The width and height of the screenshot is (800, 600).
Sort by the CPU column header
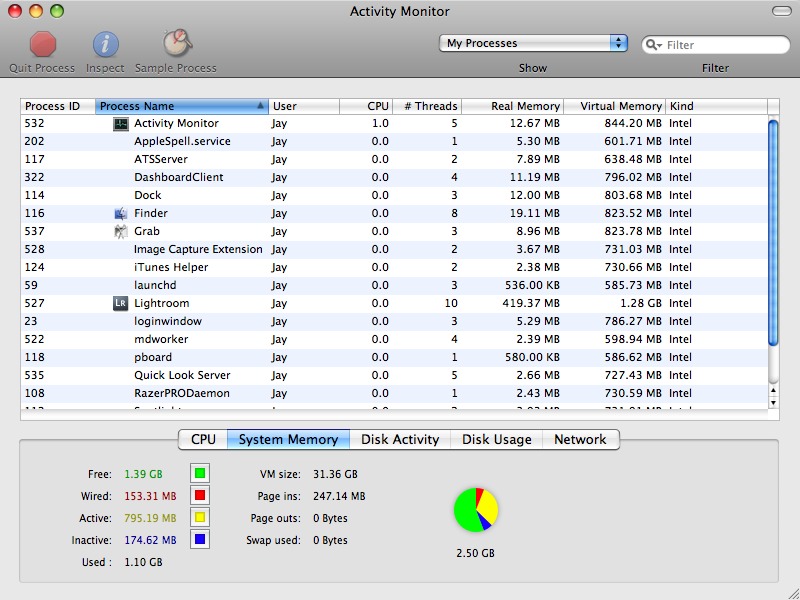coord(366,106)
